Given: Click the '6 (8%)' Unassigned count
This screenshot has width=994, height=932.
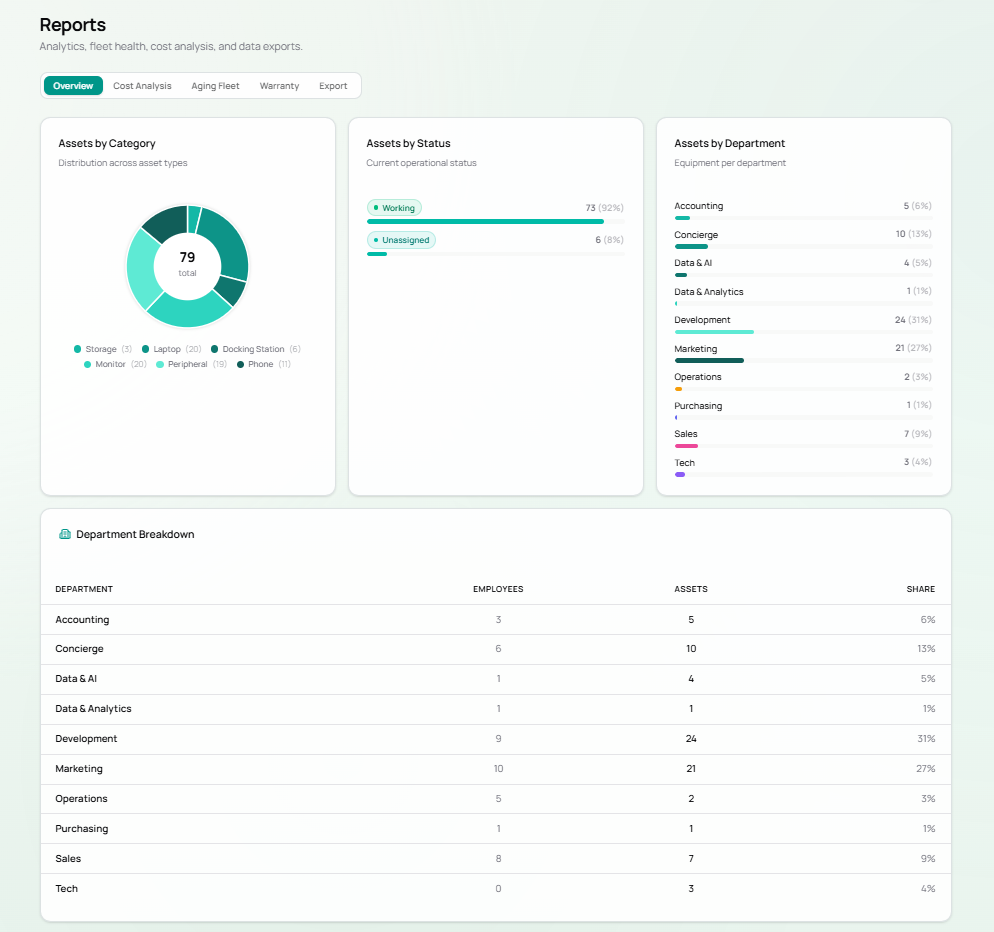Looking at the screenshot, I should coord(609,240).
